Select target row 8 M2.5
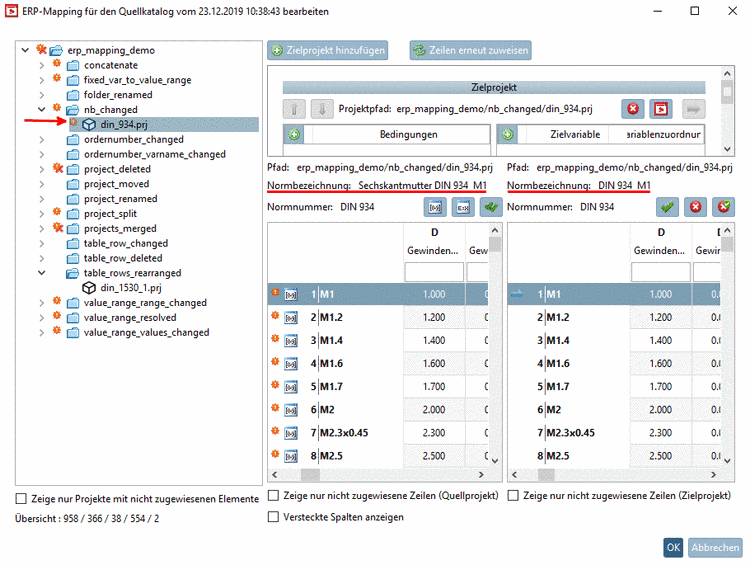750x565 pixels. [614, 456]
